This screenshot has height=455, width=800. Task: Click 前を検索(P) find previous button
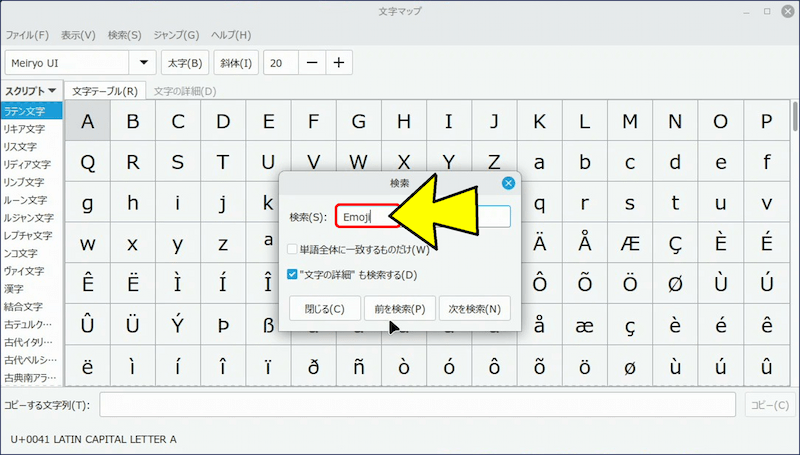[395, 308]
